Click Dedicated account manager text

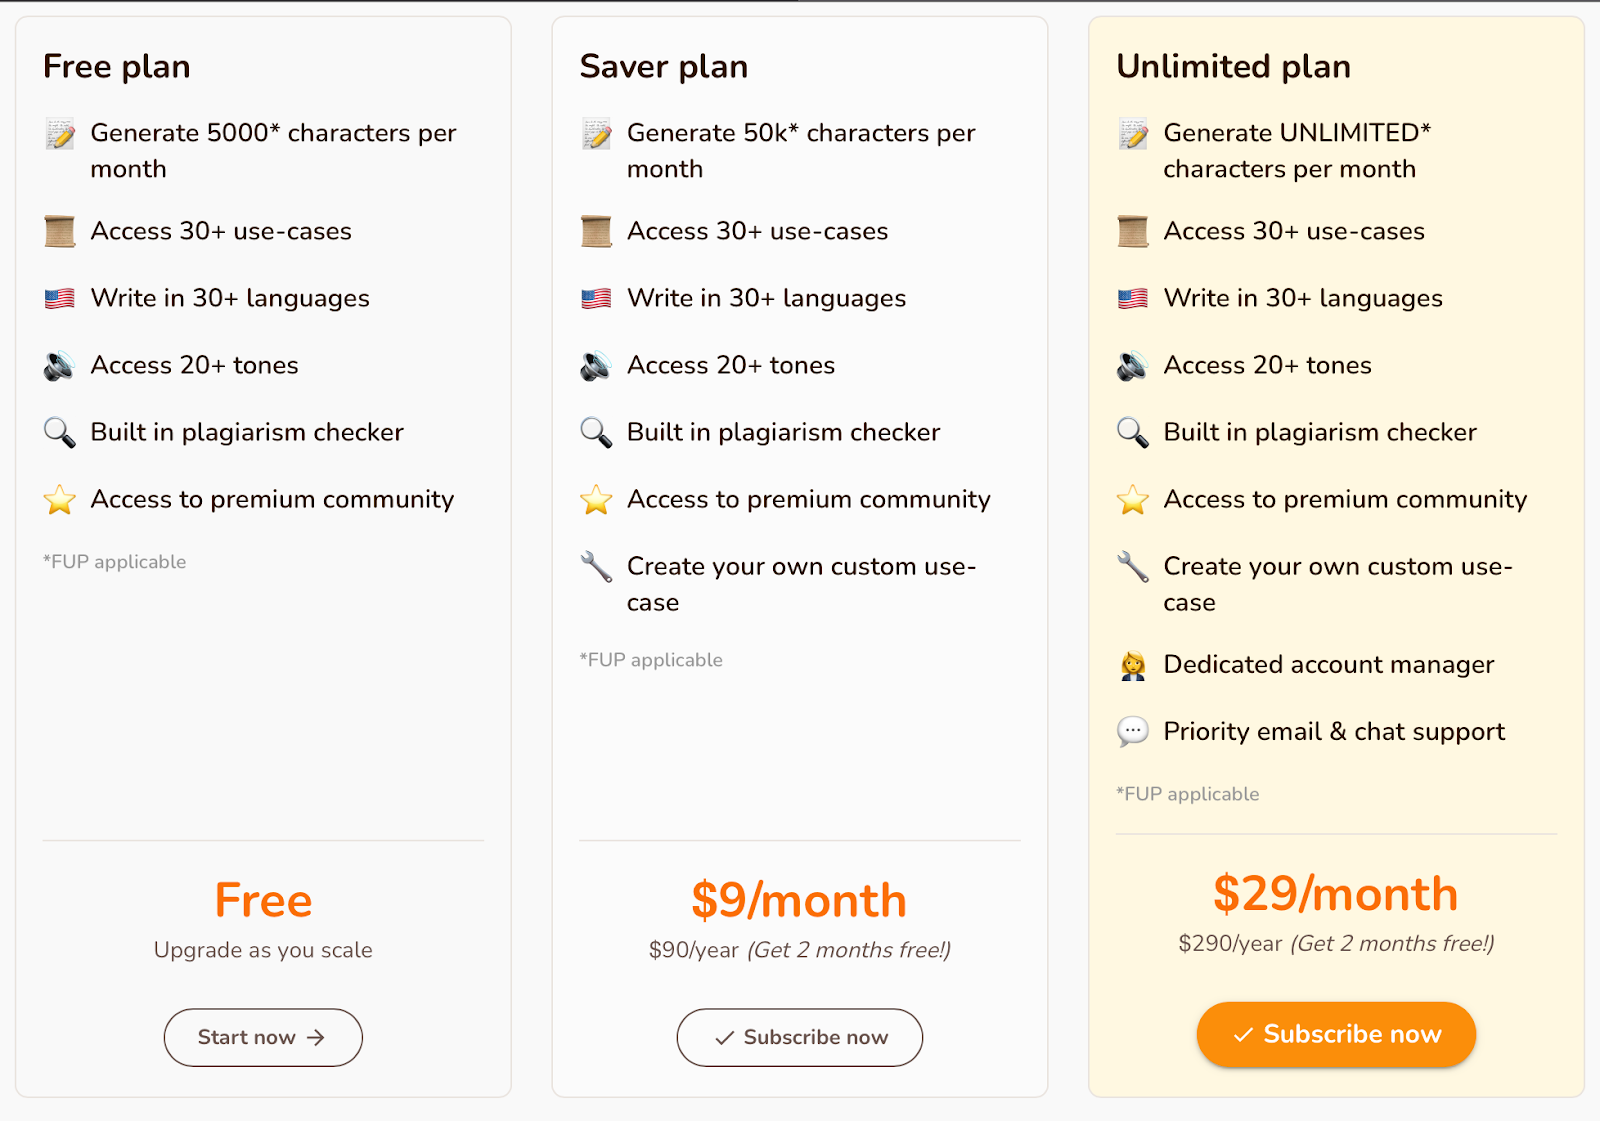1329,665
